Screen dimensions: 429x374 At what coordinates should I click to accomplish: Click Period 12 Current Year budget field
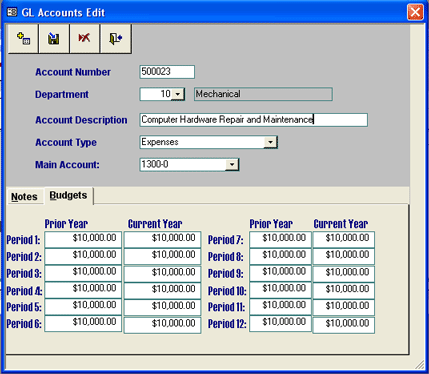tap(344, 325)
